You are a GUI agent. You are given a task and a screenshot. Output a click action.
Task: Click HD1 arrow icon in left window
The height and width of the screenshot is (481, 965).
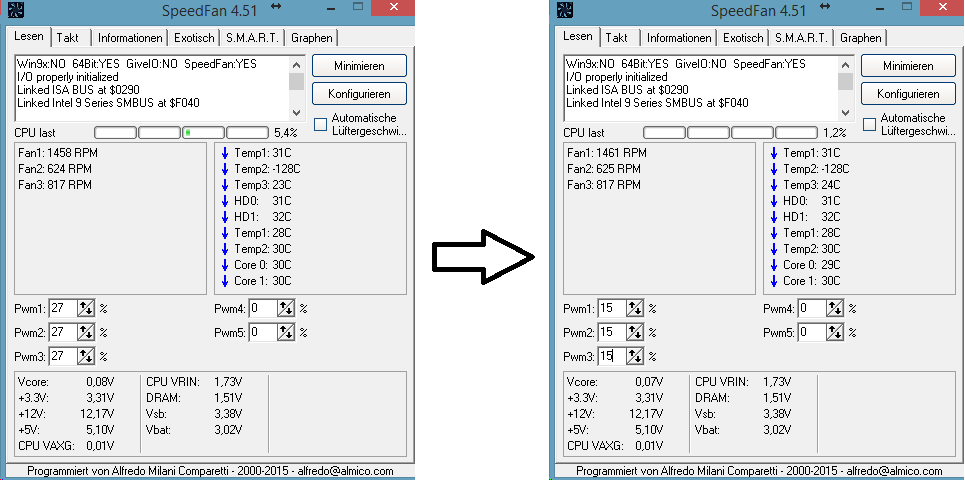click(x=225, y=217)
